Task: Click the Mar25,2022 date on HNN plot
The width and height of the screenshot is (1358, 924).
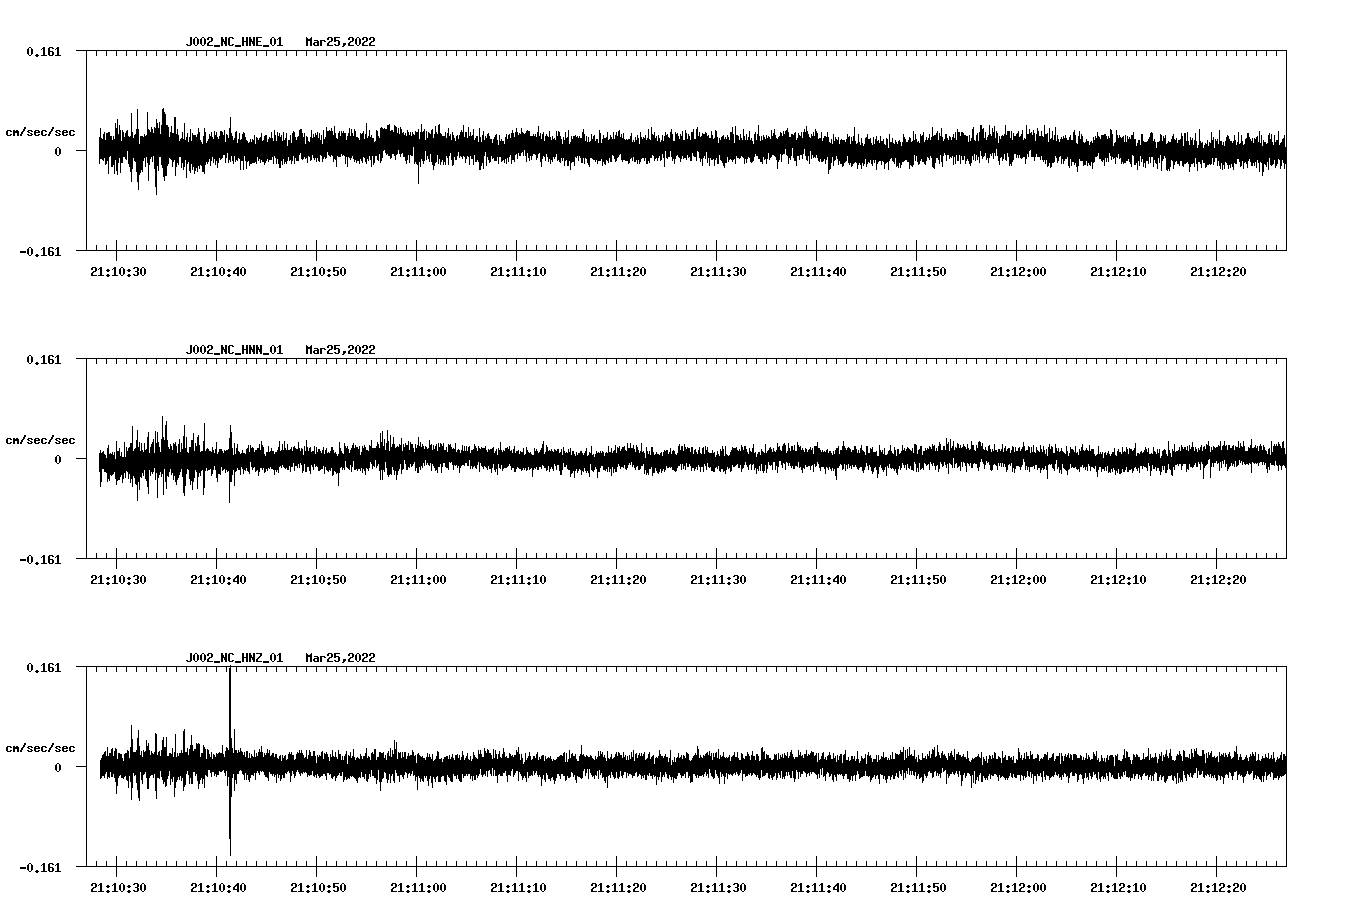Action: pos(341,350)
